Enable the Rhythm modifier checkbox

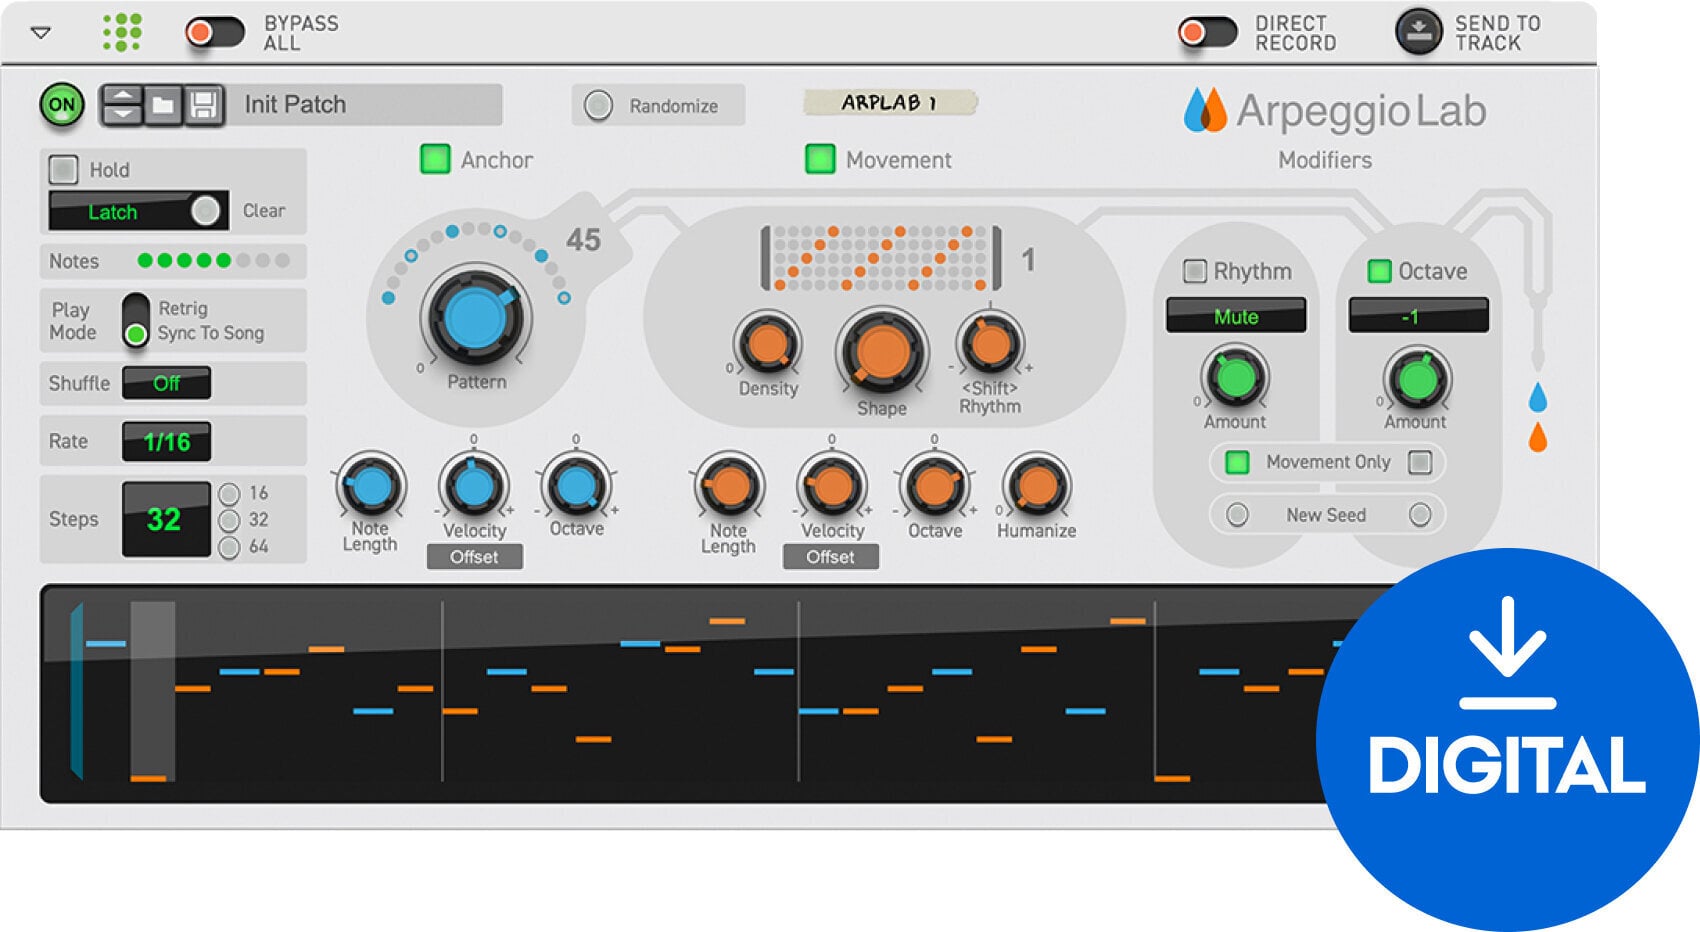tap(1196, 270)
